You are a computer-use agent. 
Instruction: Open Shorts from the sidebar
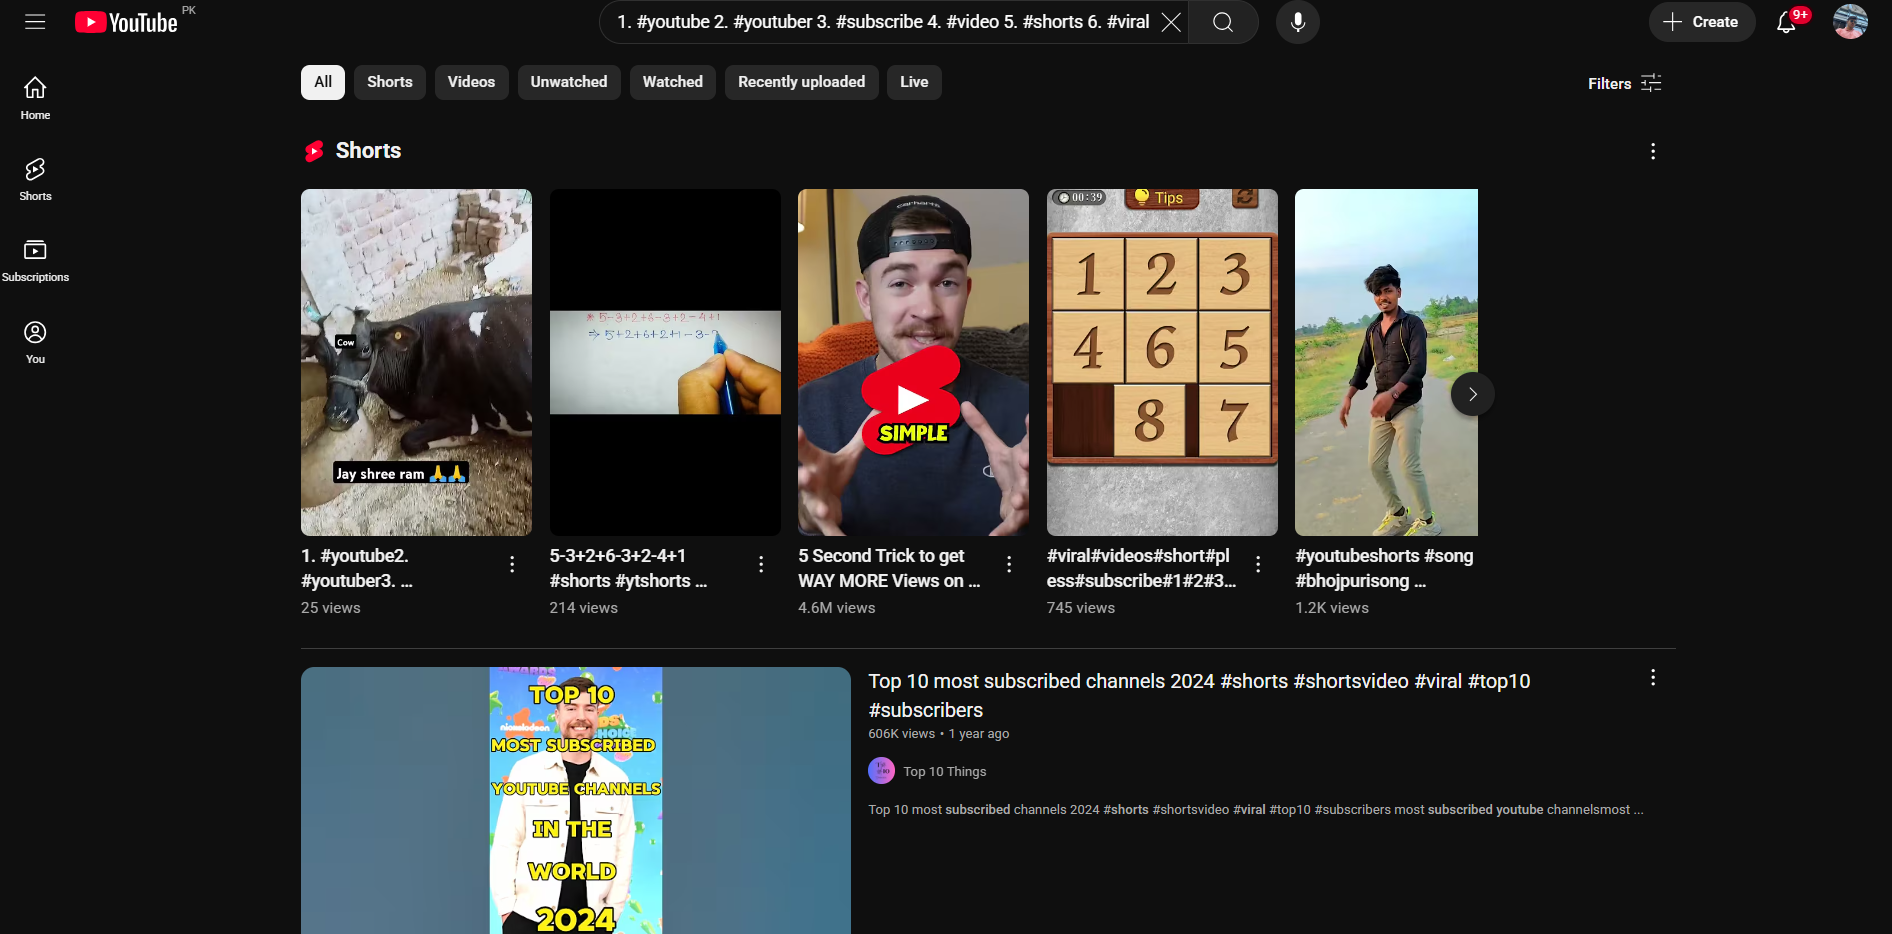click(x=34, y=178)
